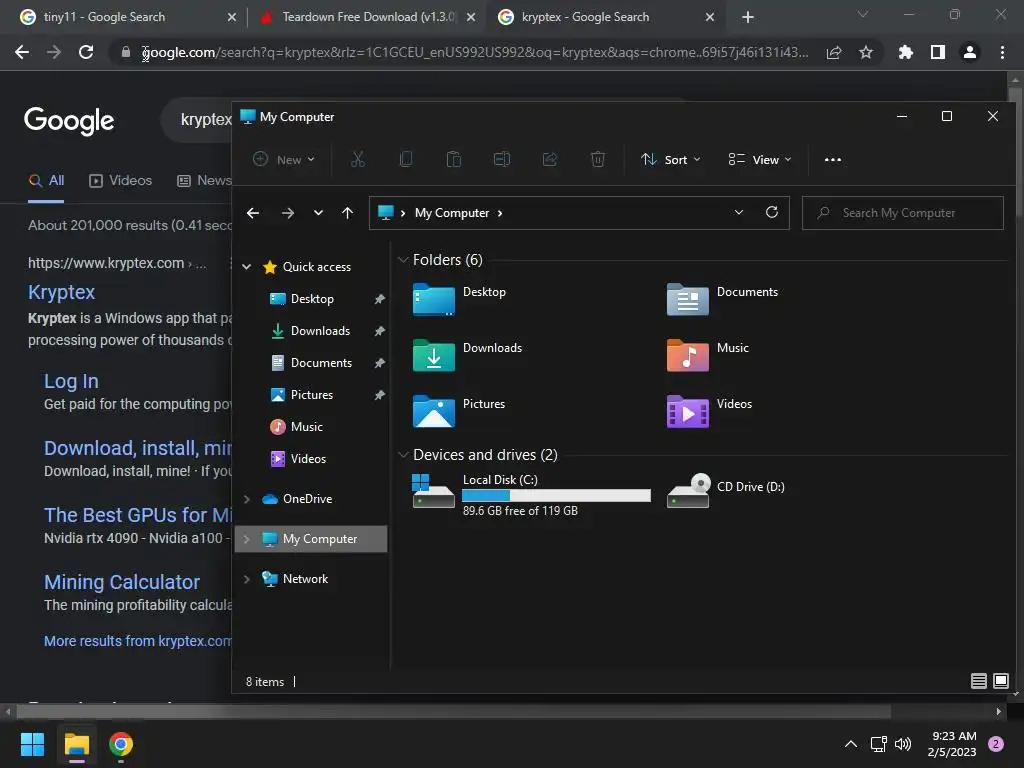This screenshot has width=1024, height=768.
Task: Select the CD Drive (D:)
Action: 726,490
